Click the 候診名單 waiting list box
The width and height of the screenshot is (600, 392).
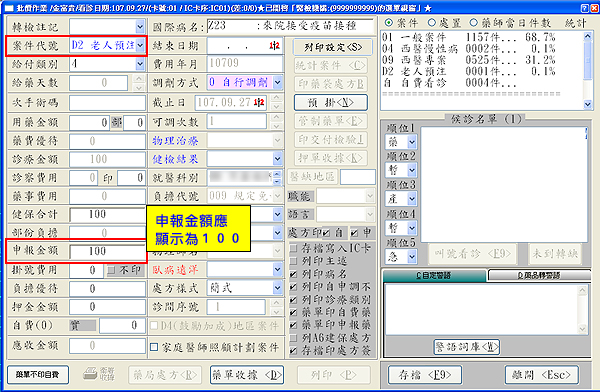[504, 185]
